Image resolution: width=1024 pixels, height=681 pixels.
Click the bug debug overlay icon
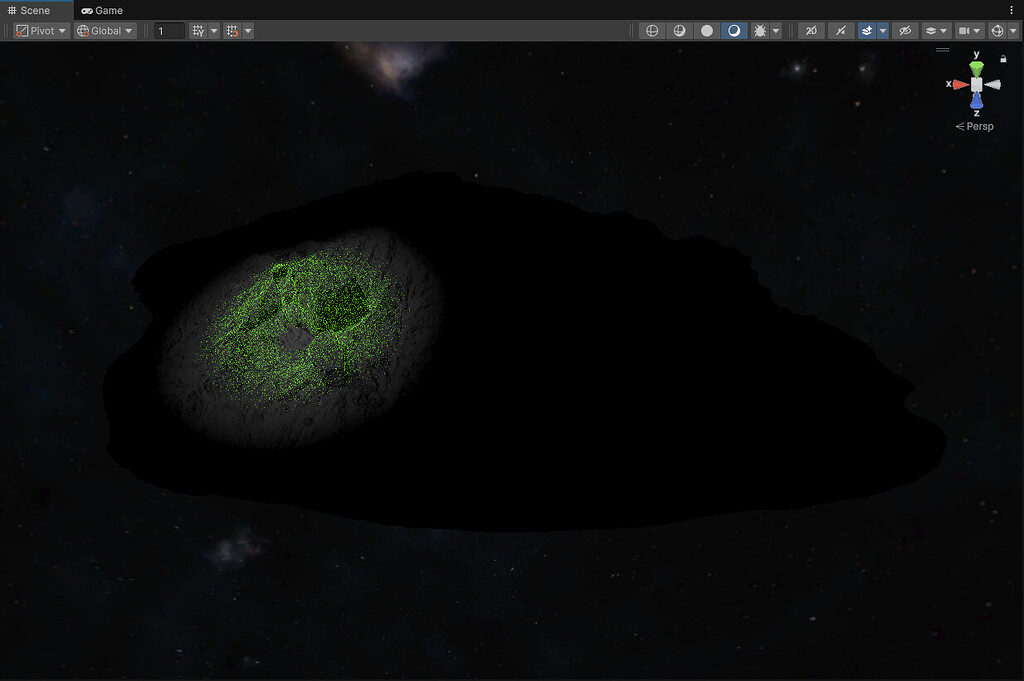[x=760, y=30]
